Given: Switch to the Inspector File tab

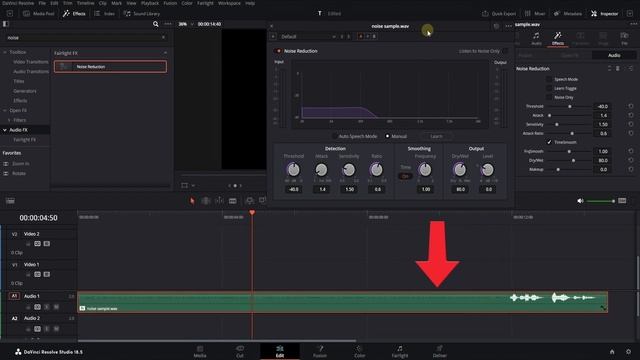Looking at the screenshot, I should point(624,38).
